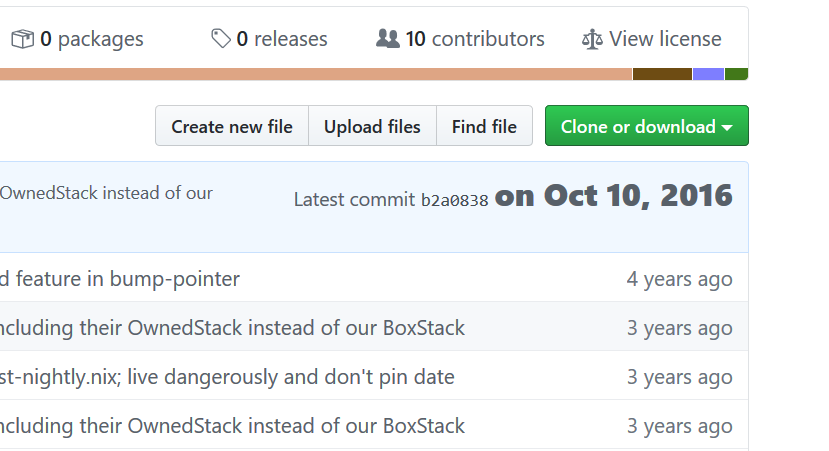Viewport: 829px width, 451px height.
Task: Open the 'View license' link
Action: [x=665, y=39]
